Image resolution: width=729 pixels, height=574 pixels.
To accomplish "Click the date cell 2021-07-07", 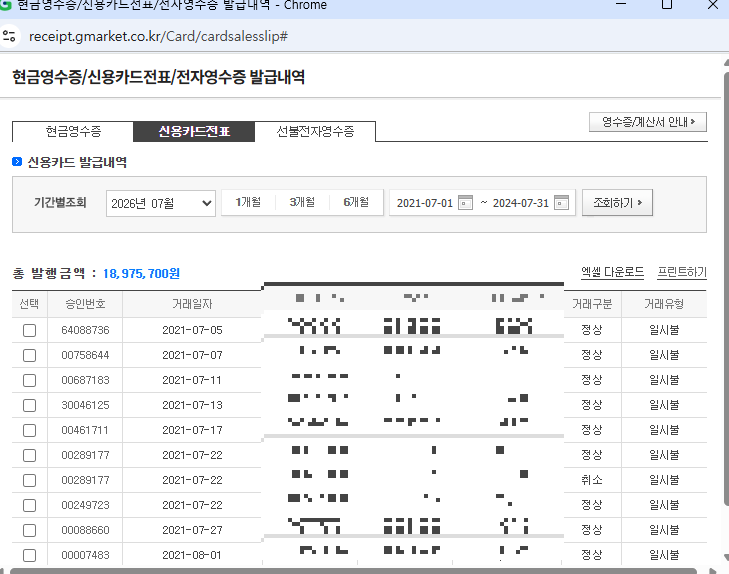I will [192, 355].
